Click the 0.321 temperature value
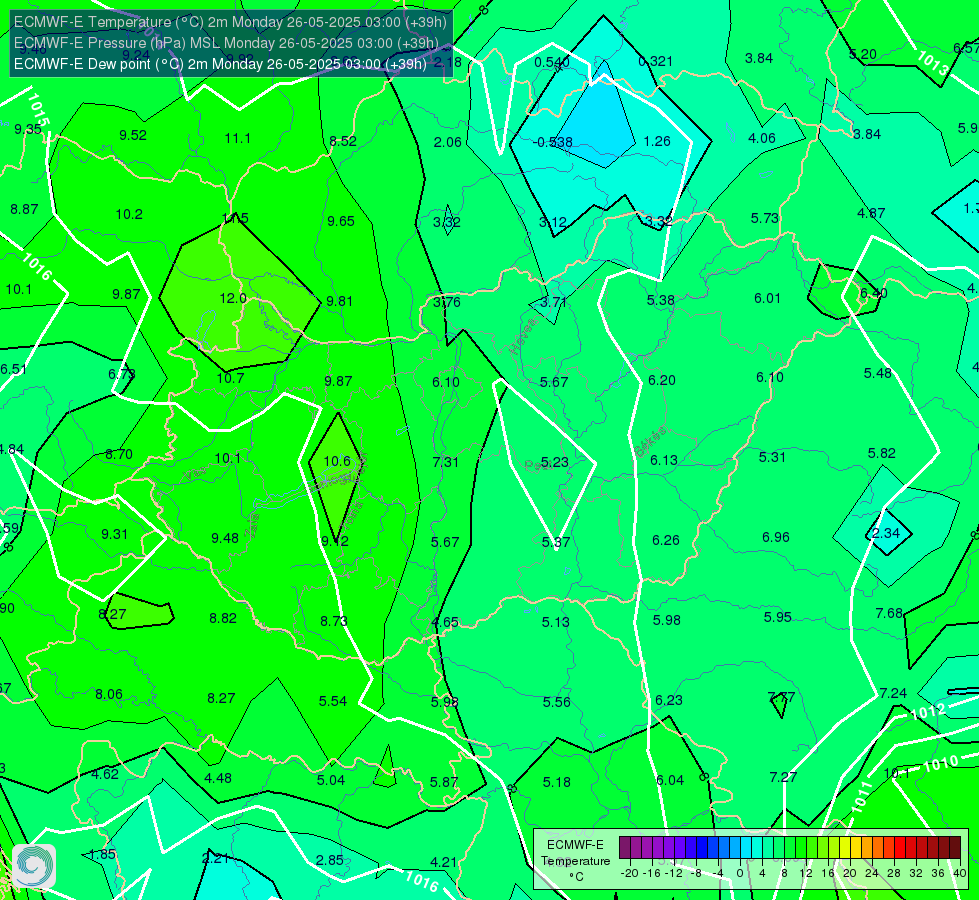The height and width of the screenshot is (900, 979). point(656,61)
